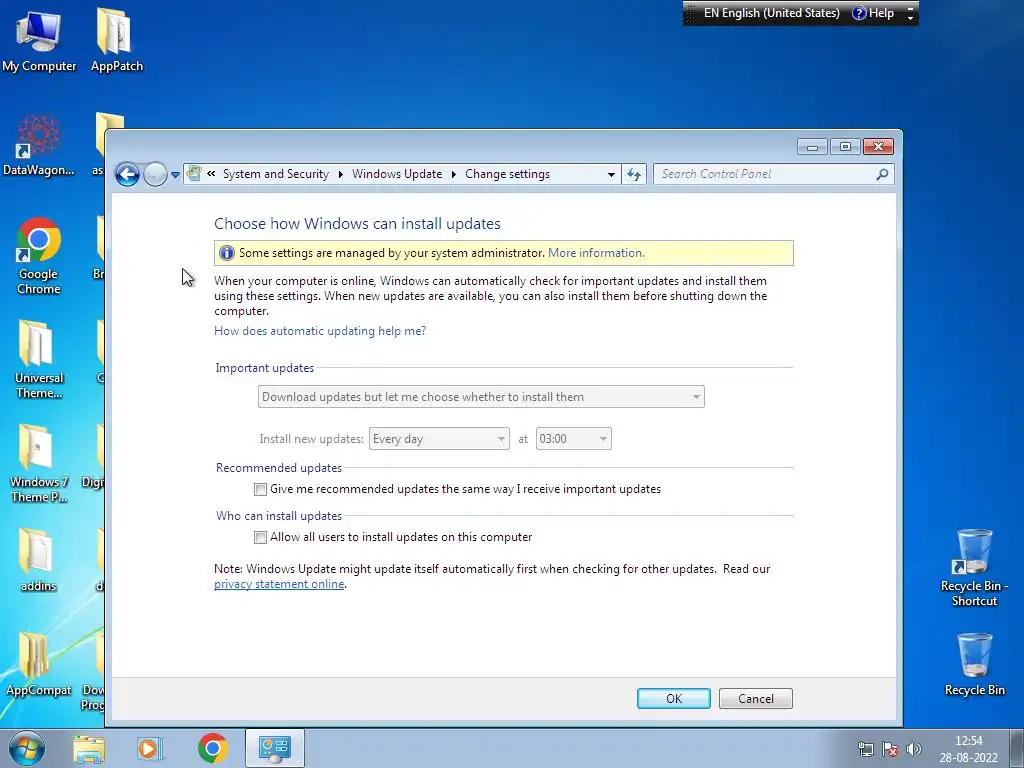Click the breadcrumb overflow chevrons
The width and height of the screenshot is (1024, 768).
click(x=211, y=174)
